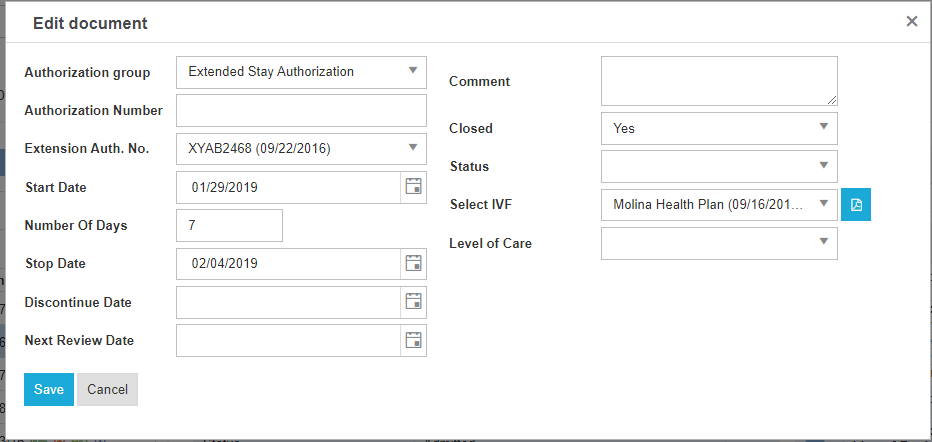932x442 pixels.
Task: Click inside the Comment text area
Action: pyautogui.click(x=719, y=81)
